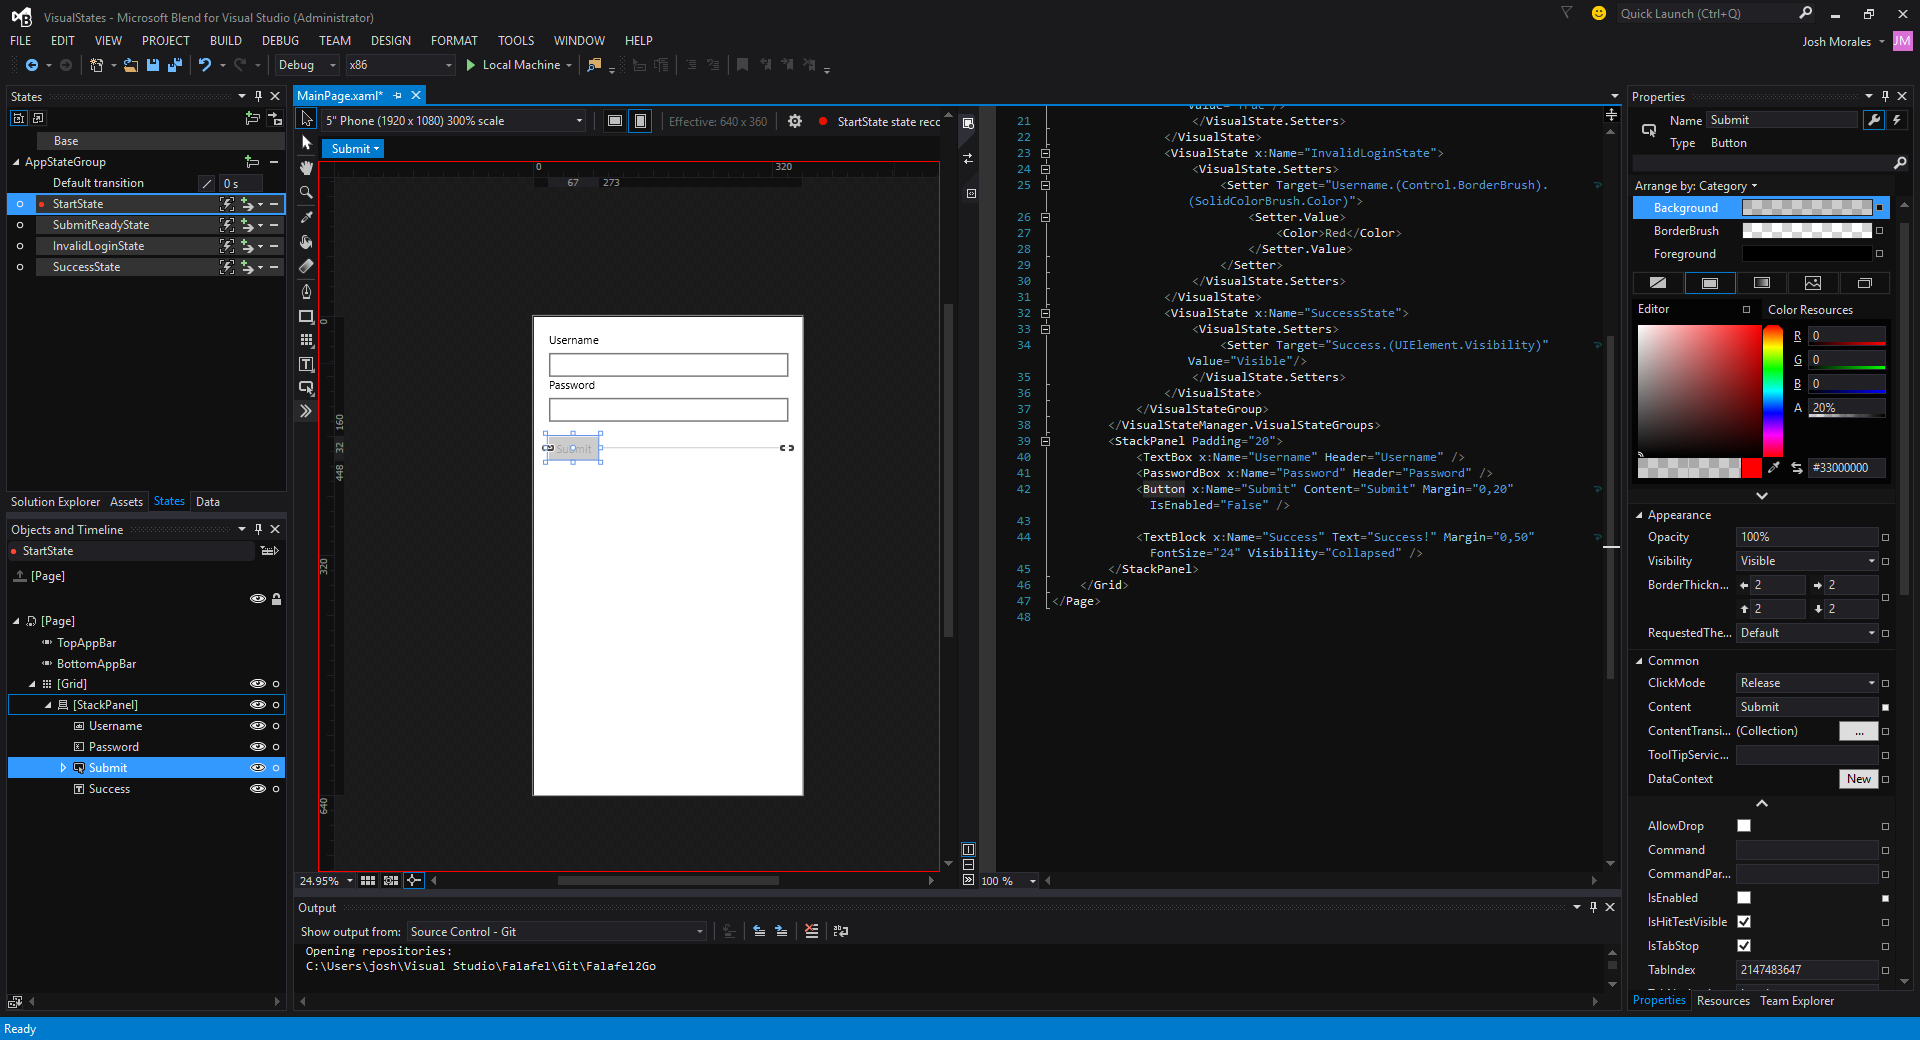Viewport: 1920px width, 1040px height.
Task: Select the Text tool in the left toolbar
Action: click(306, 364)
